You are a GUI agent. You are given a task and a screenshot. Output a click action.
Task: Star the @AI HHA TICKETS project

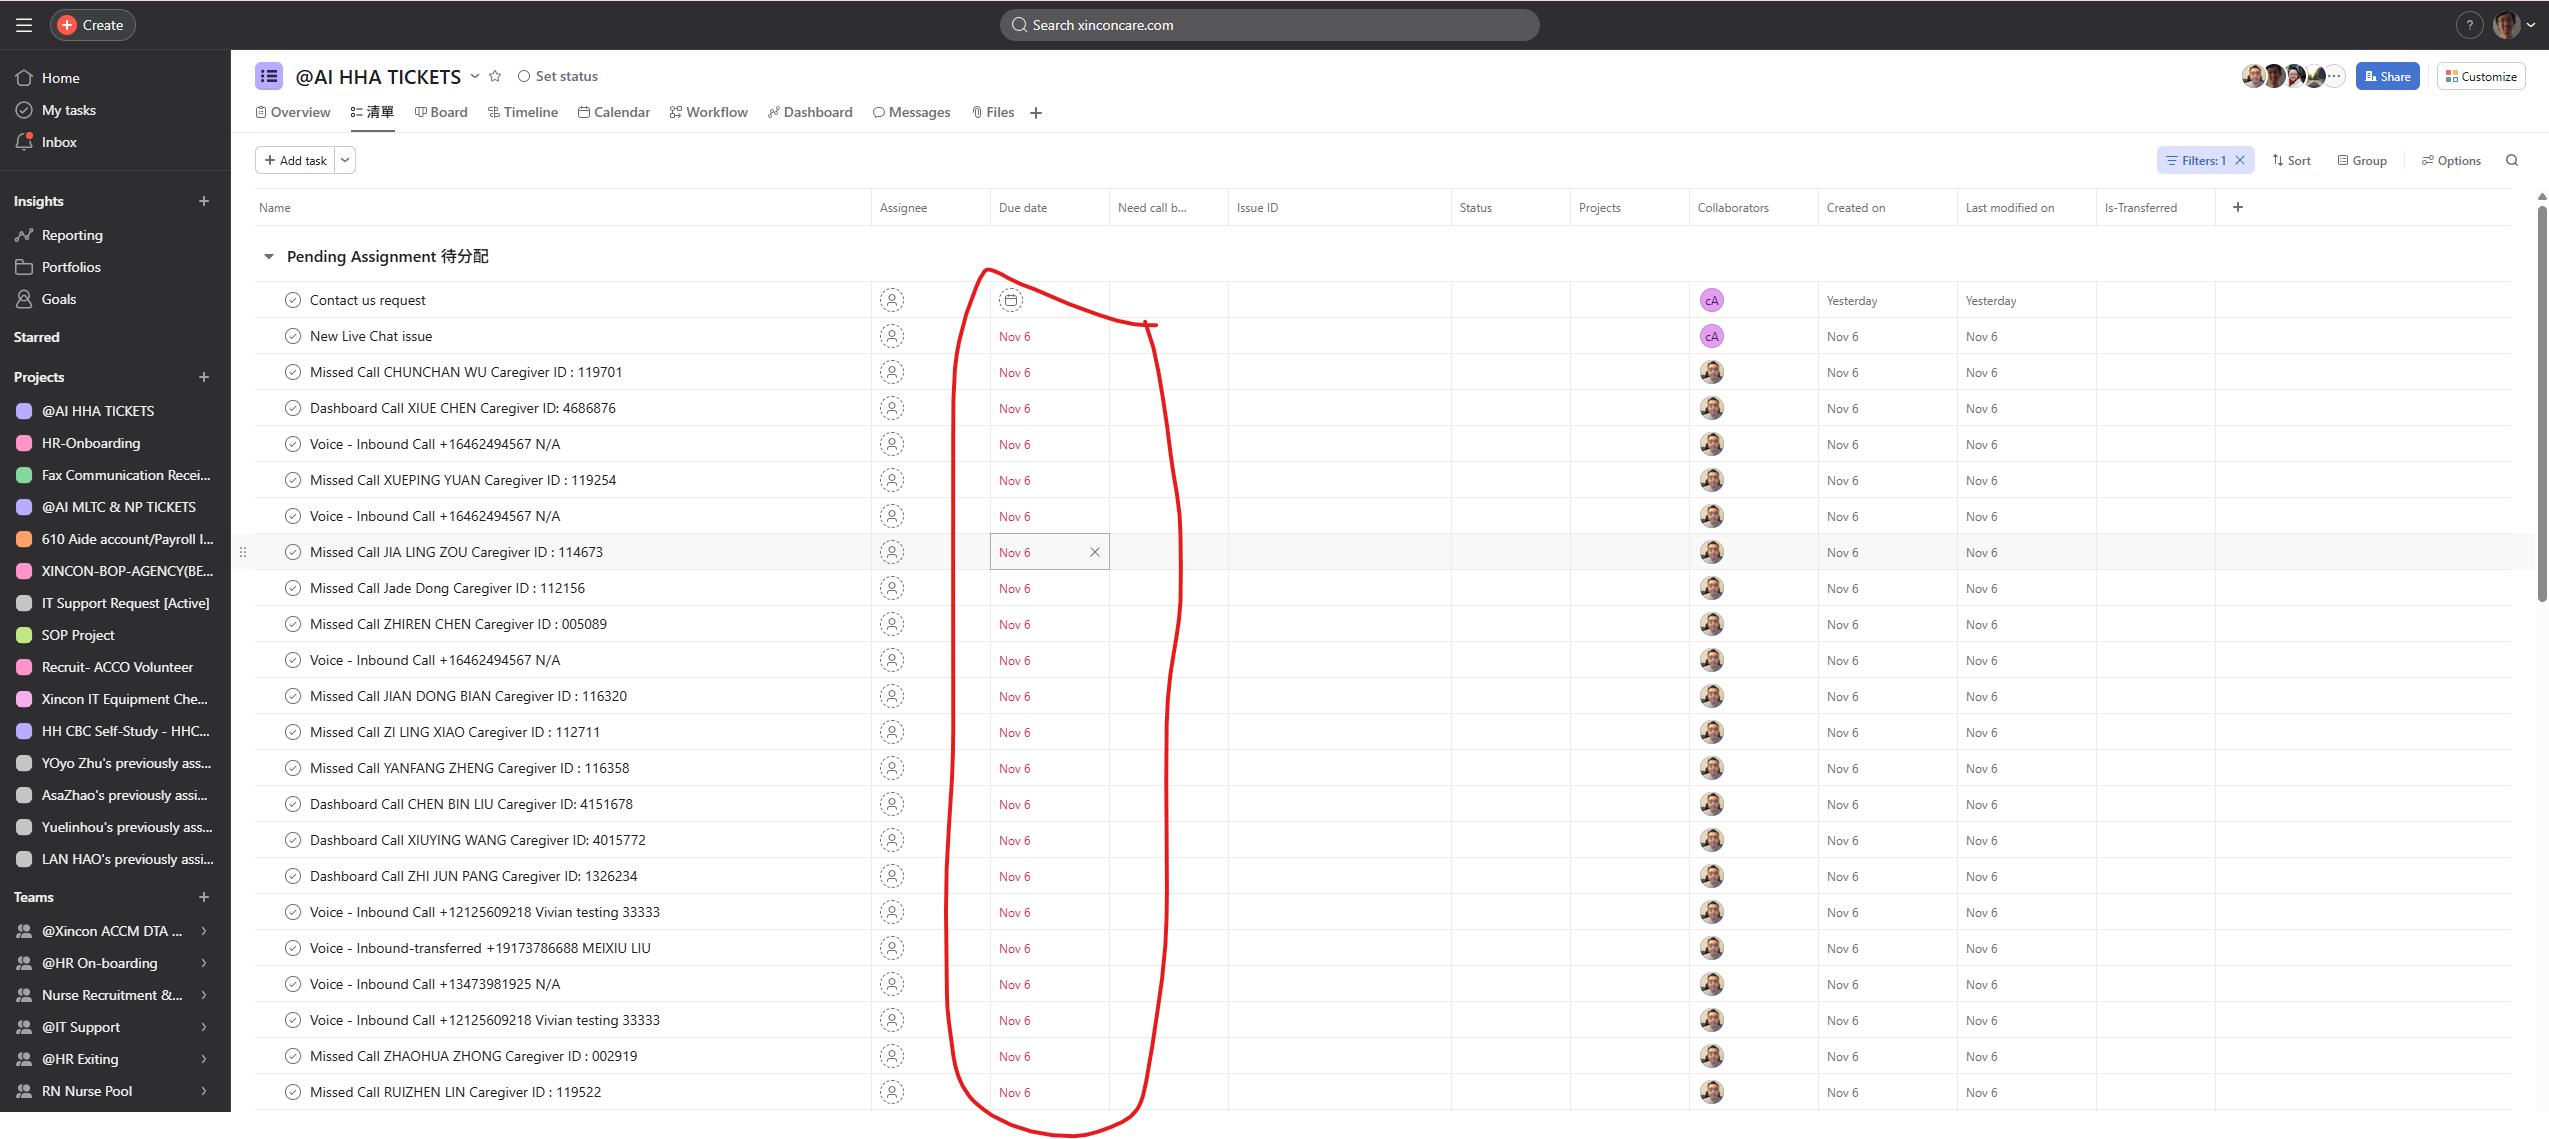[x=495, y=76]
